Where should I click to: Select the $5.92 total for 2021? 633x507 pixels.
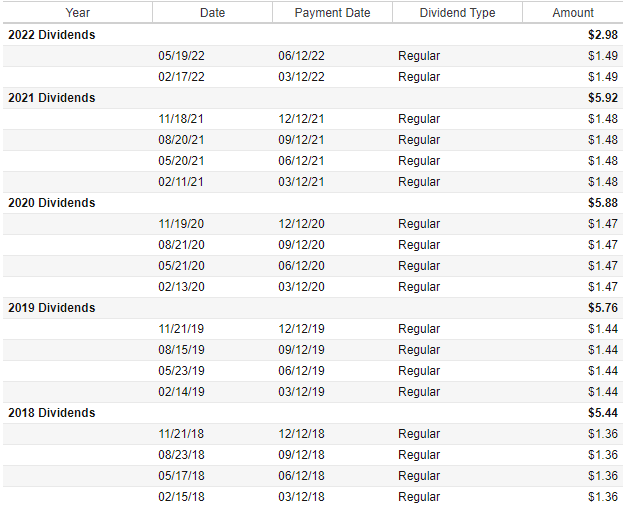603,98
